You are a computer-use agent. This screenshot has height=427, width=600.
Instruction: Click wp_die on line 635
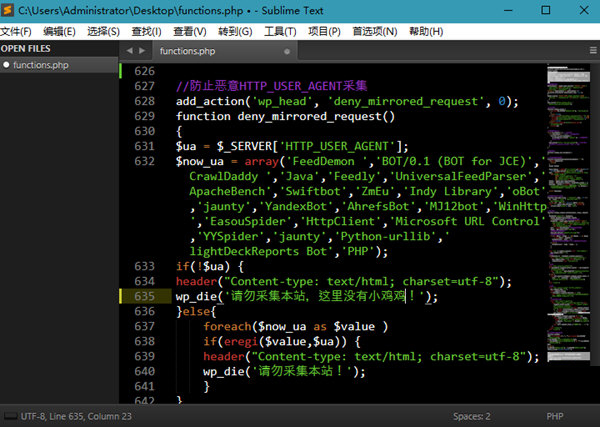(x=197, y=297)
